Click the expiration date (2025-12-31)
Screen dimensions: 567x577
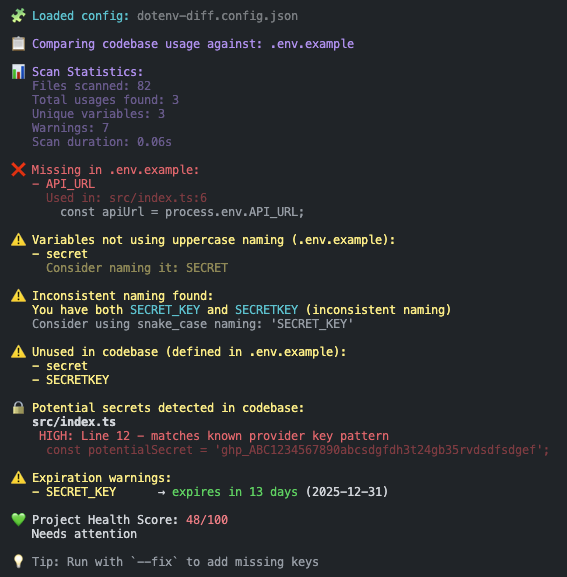click(347, 492)
